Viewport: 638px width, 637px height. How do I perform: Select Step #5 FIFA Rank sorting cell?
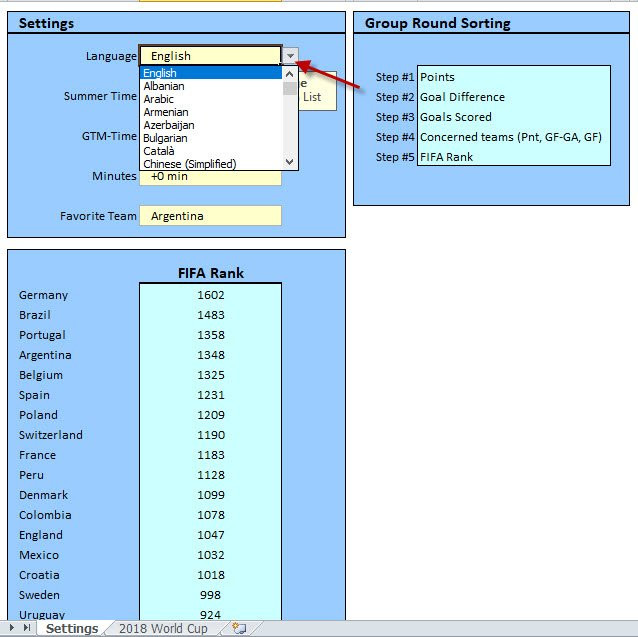(513, 157)
